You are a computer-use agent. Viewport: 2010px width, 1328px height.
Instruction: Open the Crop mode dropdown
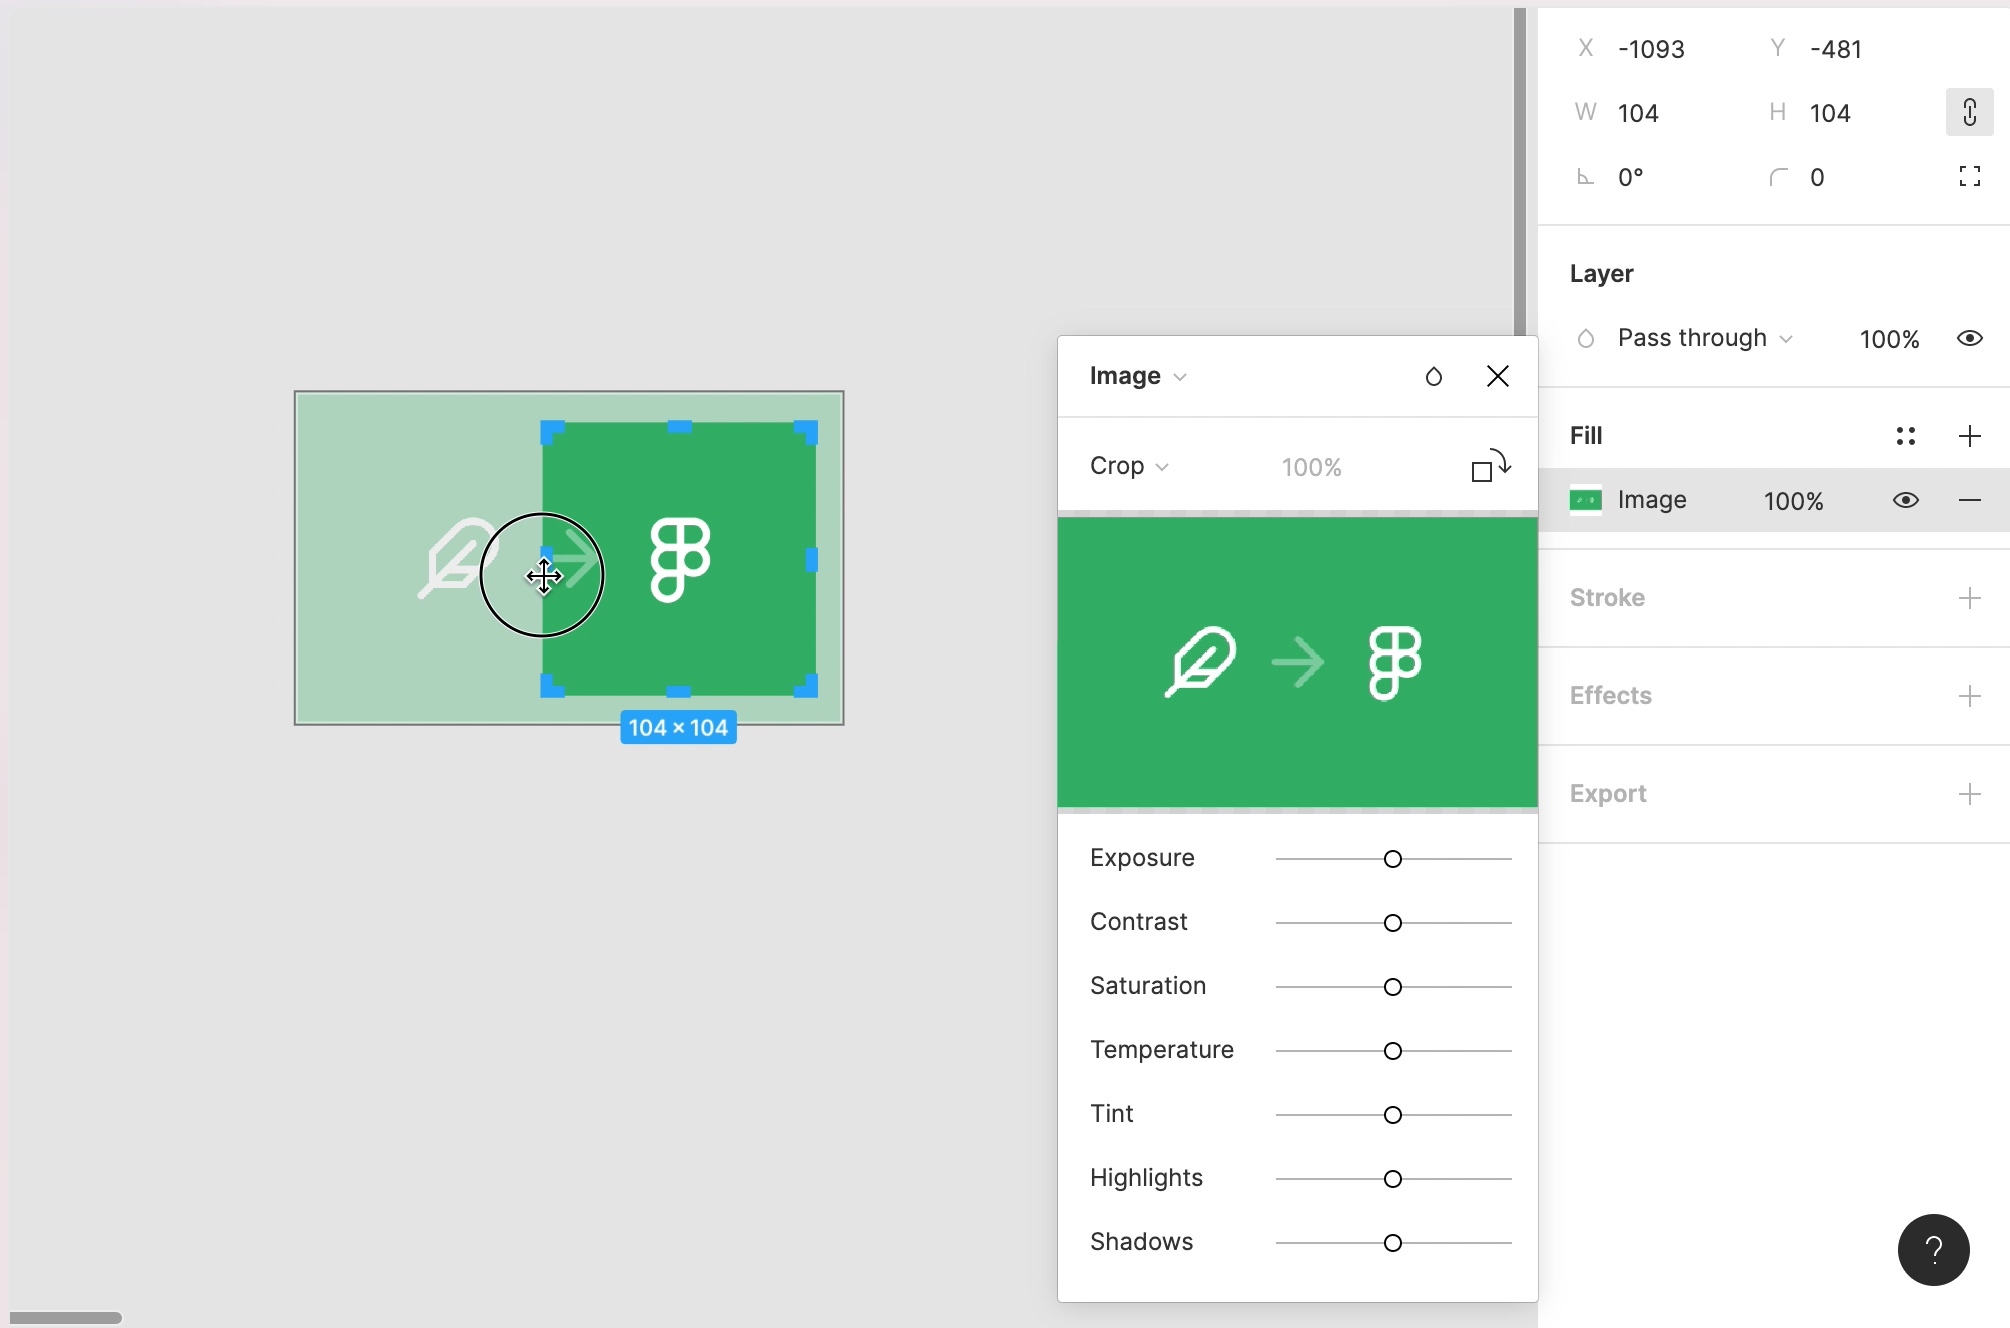point(1129,466)
